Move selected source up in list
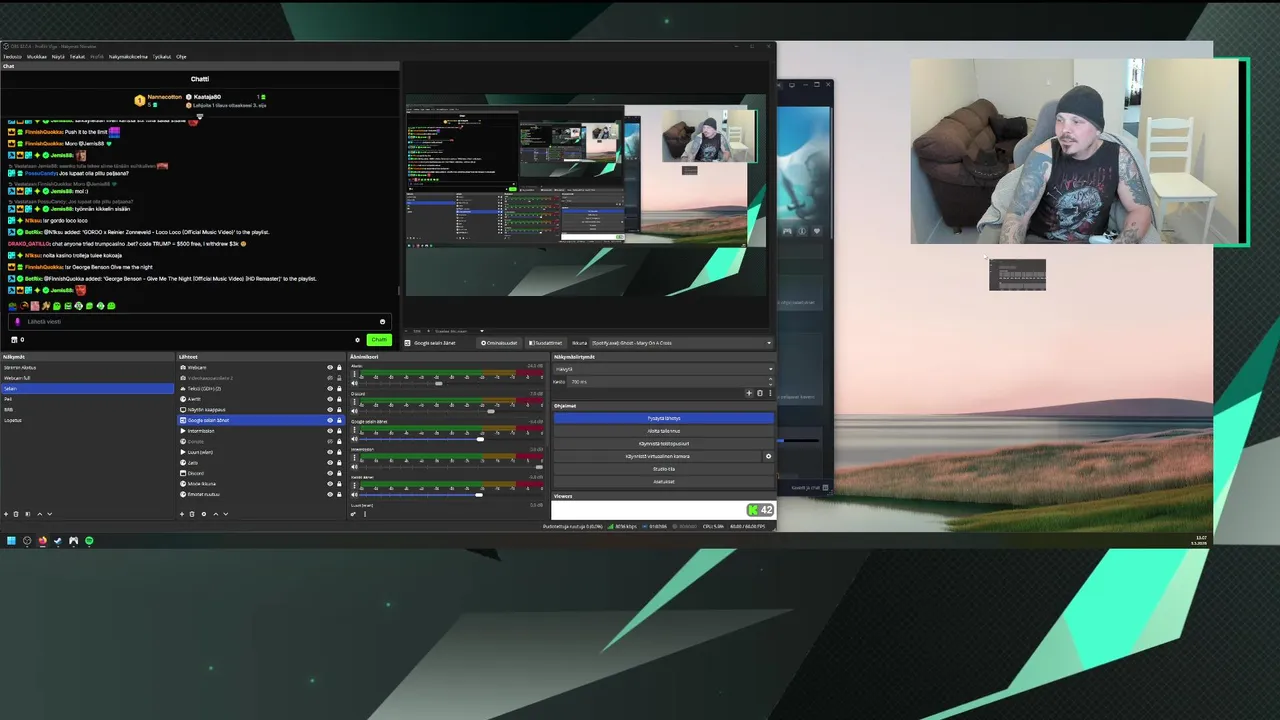 click(x=216, y=514)
